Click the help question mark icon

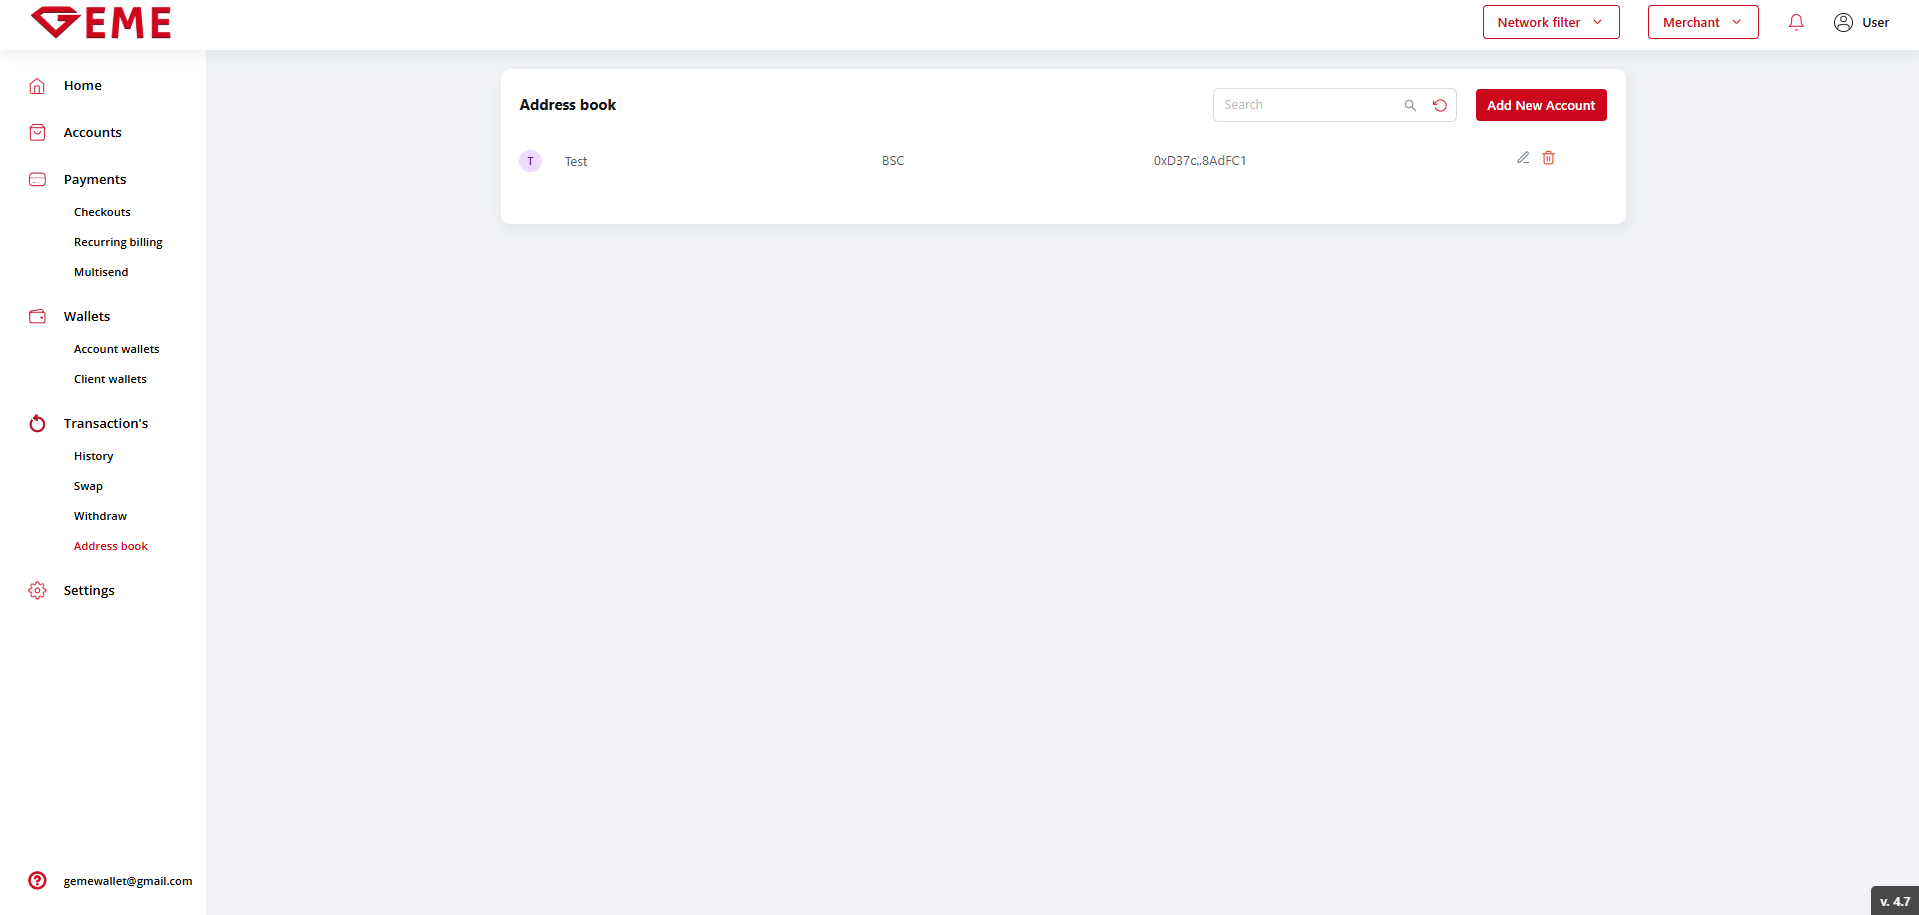(x=37, y=880)
